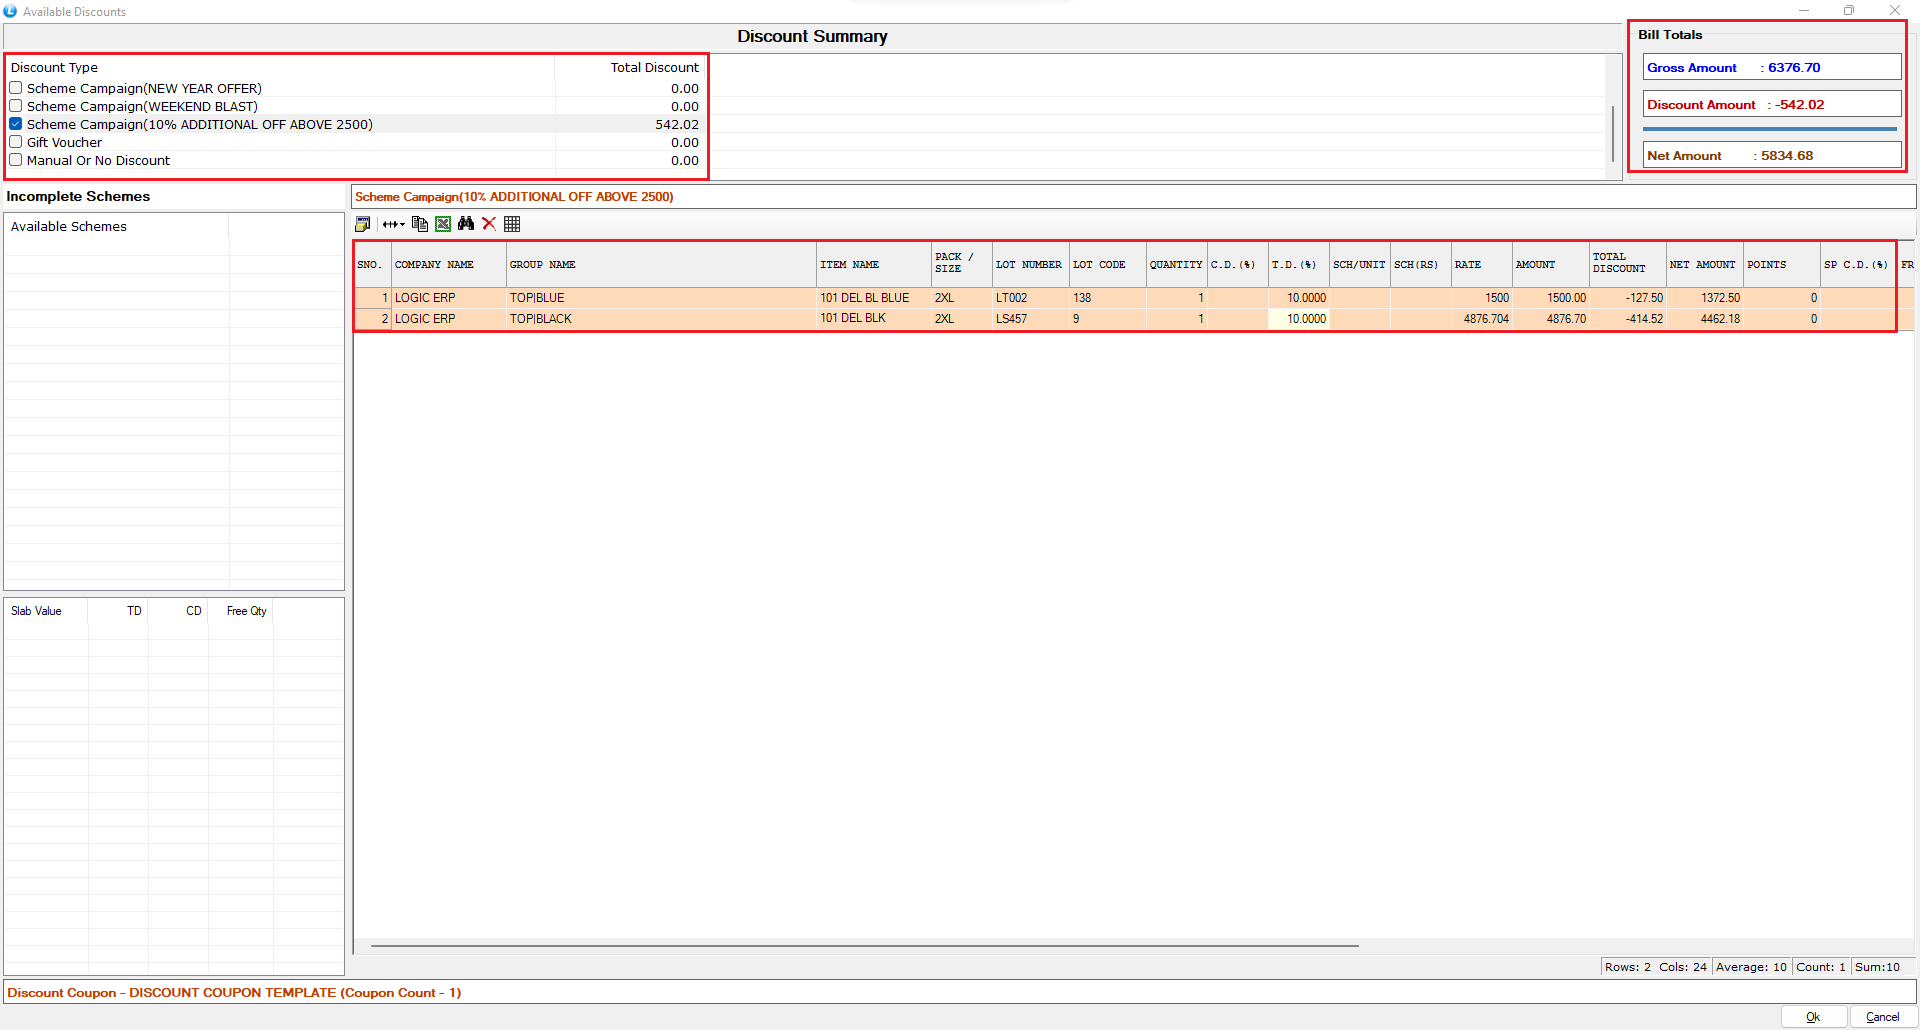Enable Scheme Campaign(NEW YEAR OFFER) checkbox

click(x=16, y=88)
